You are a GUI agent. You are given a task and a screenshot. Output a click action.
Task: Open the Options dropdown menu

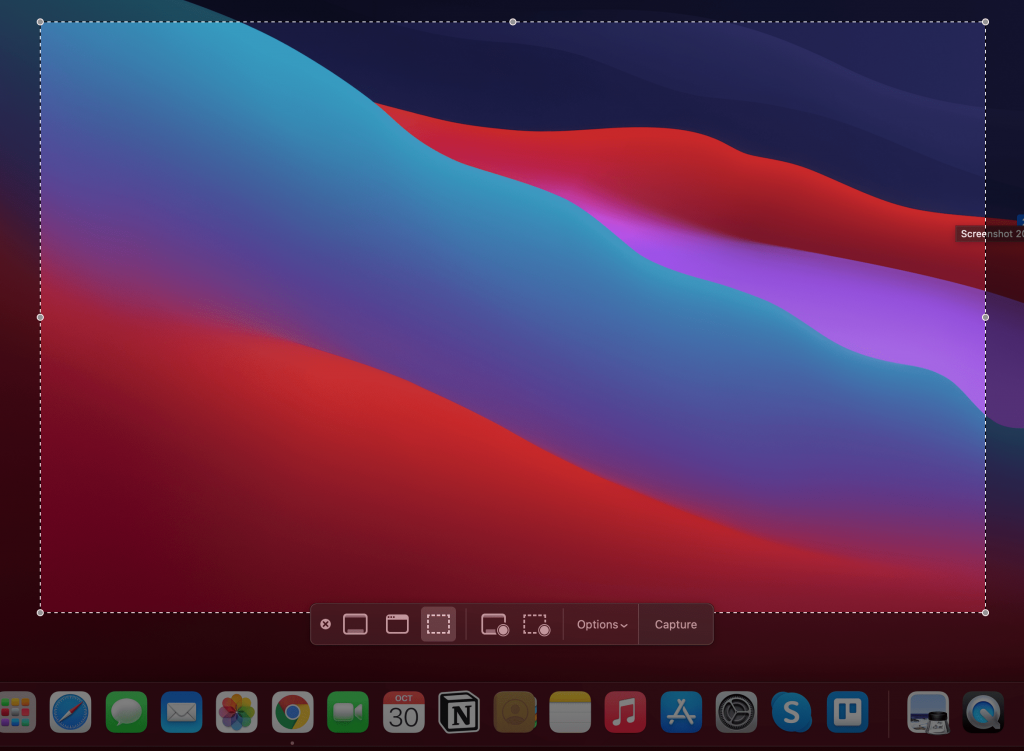tap(601, 625)
